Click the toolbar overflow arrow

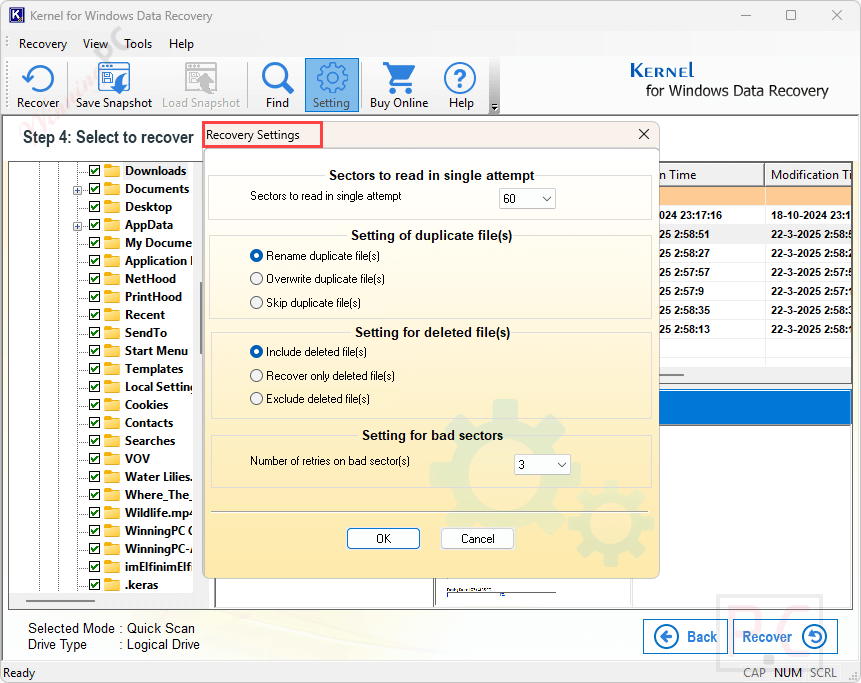click(494, 107)
